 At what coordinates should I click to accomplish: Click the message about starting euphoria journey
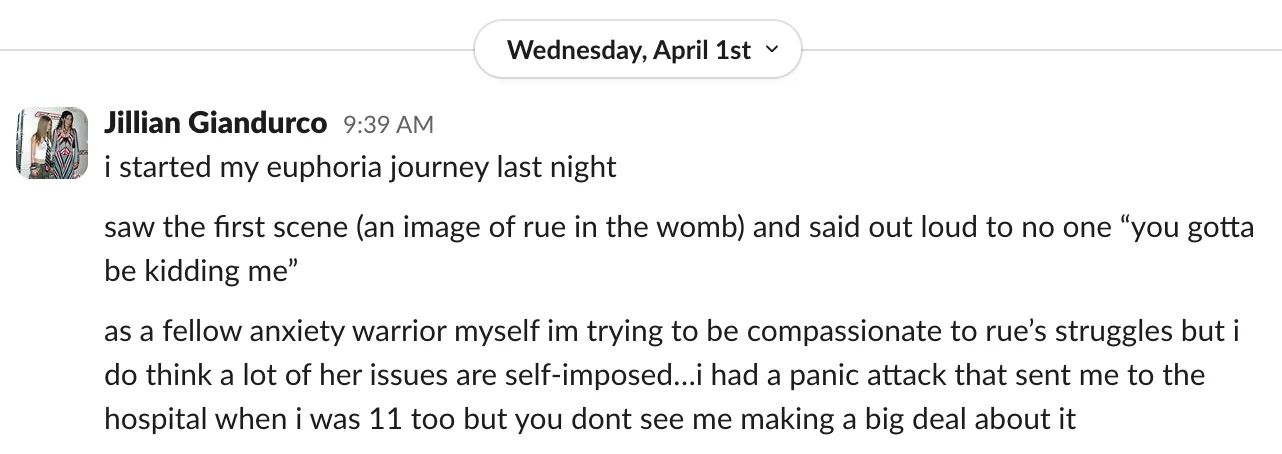click(x=360, y=166)
